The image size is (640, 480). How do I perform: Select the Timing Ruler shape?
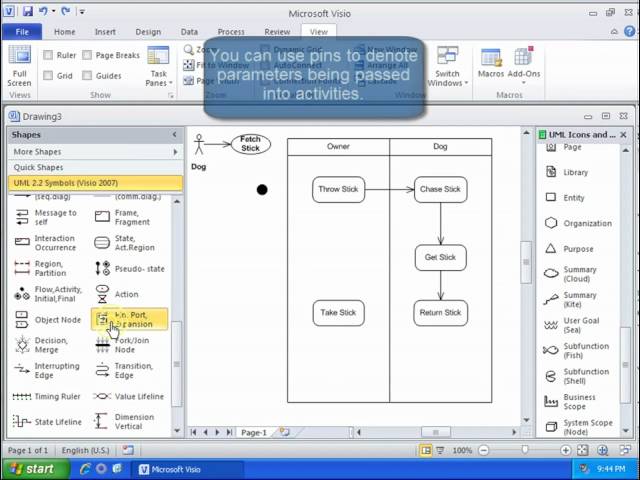(x=47, y=396)
